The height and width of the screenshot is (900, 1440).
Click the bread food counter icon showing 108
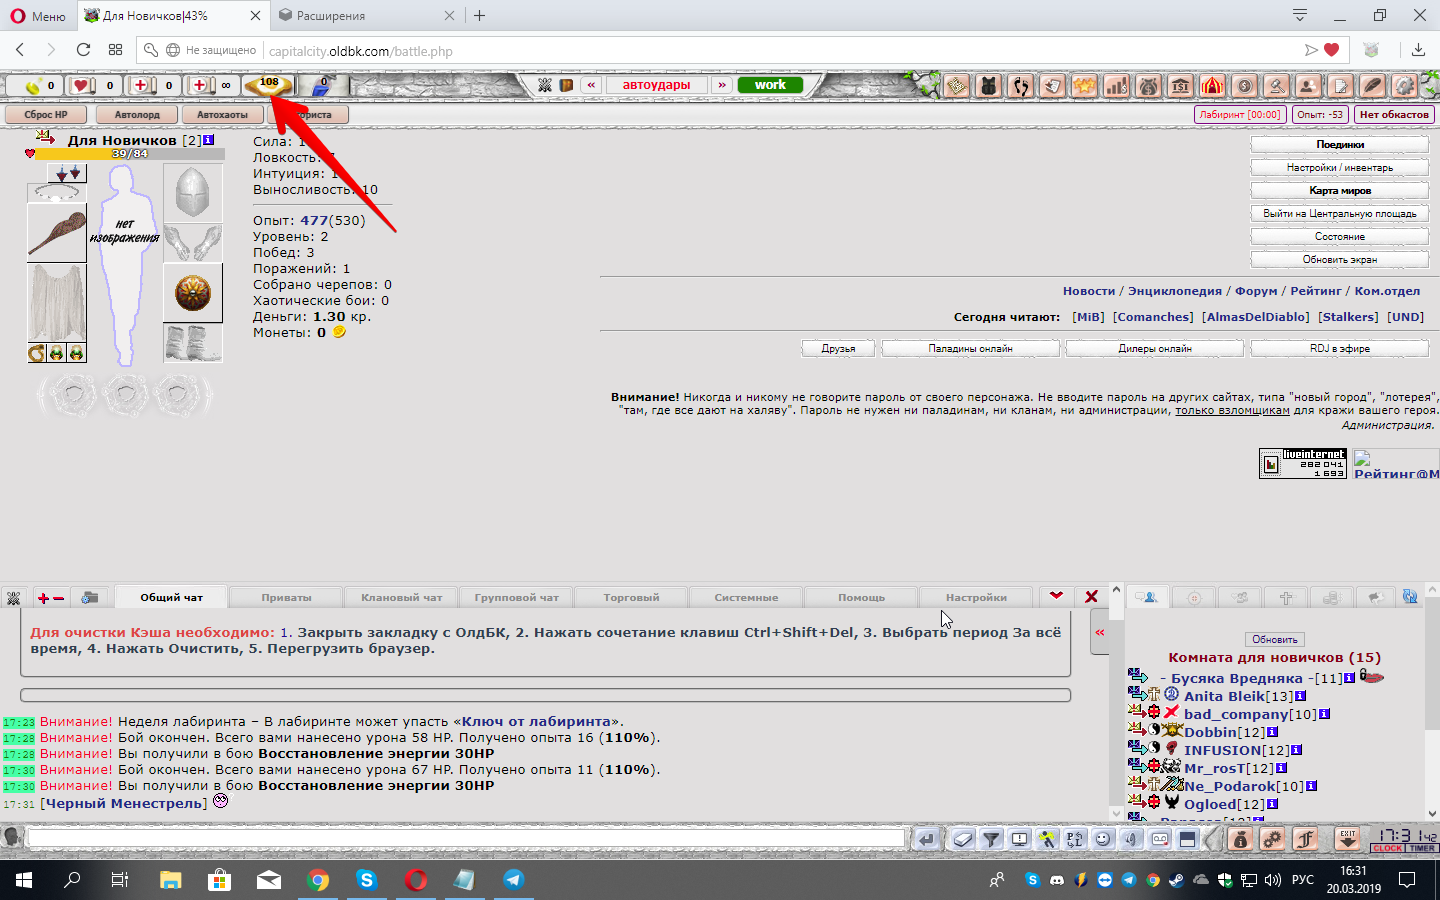(268, 86)
